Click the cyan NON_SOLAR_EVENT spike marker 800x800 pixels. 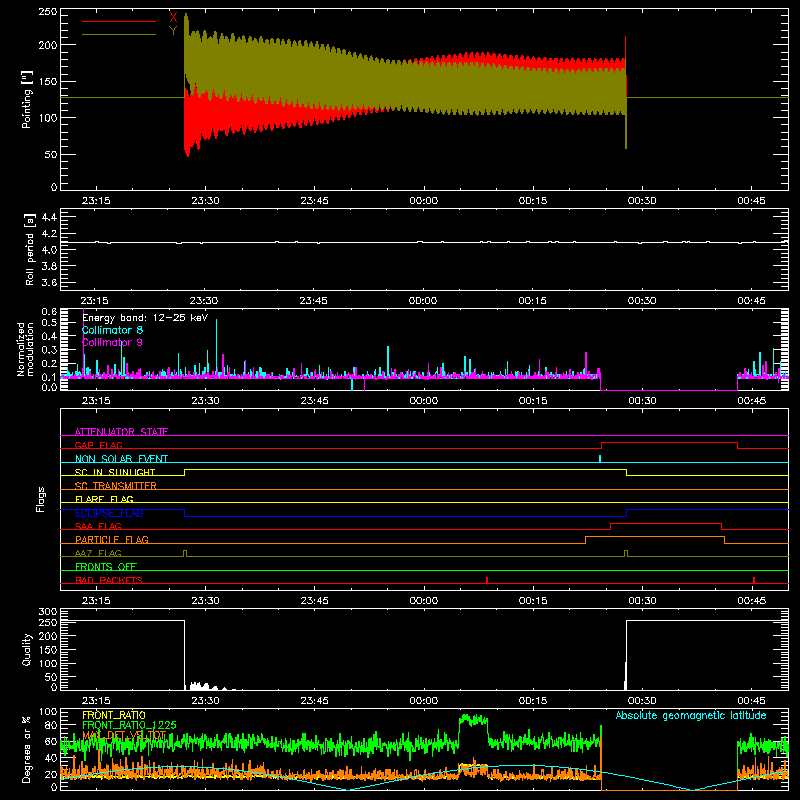tap(599, 458)
